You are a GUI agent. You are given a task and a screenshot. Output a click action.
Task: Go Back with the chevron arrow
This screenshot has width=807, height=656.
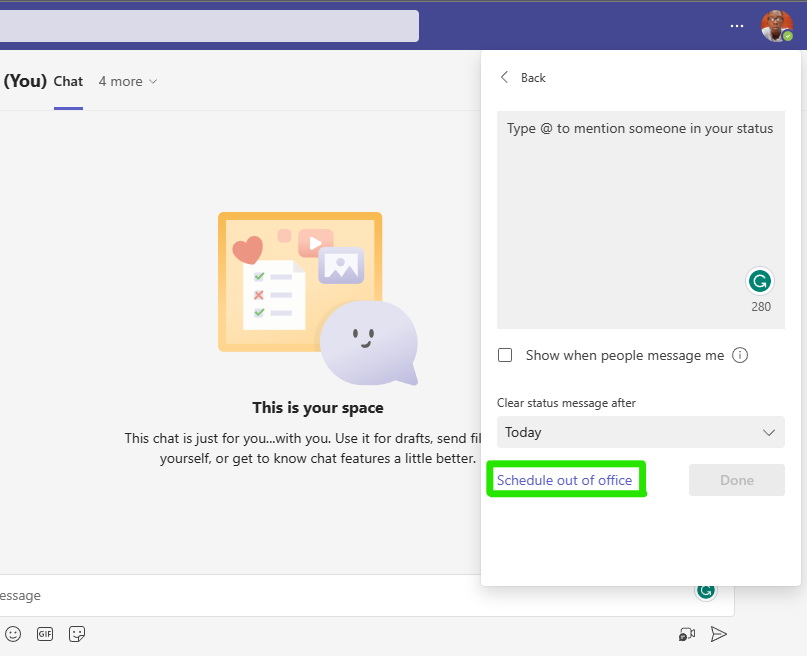click(505, 77)
